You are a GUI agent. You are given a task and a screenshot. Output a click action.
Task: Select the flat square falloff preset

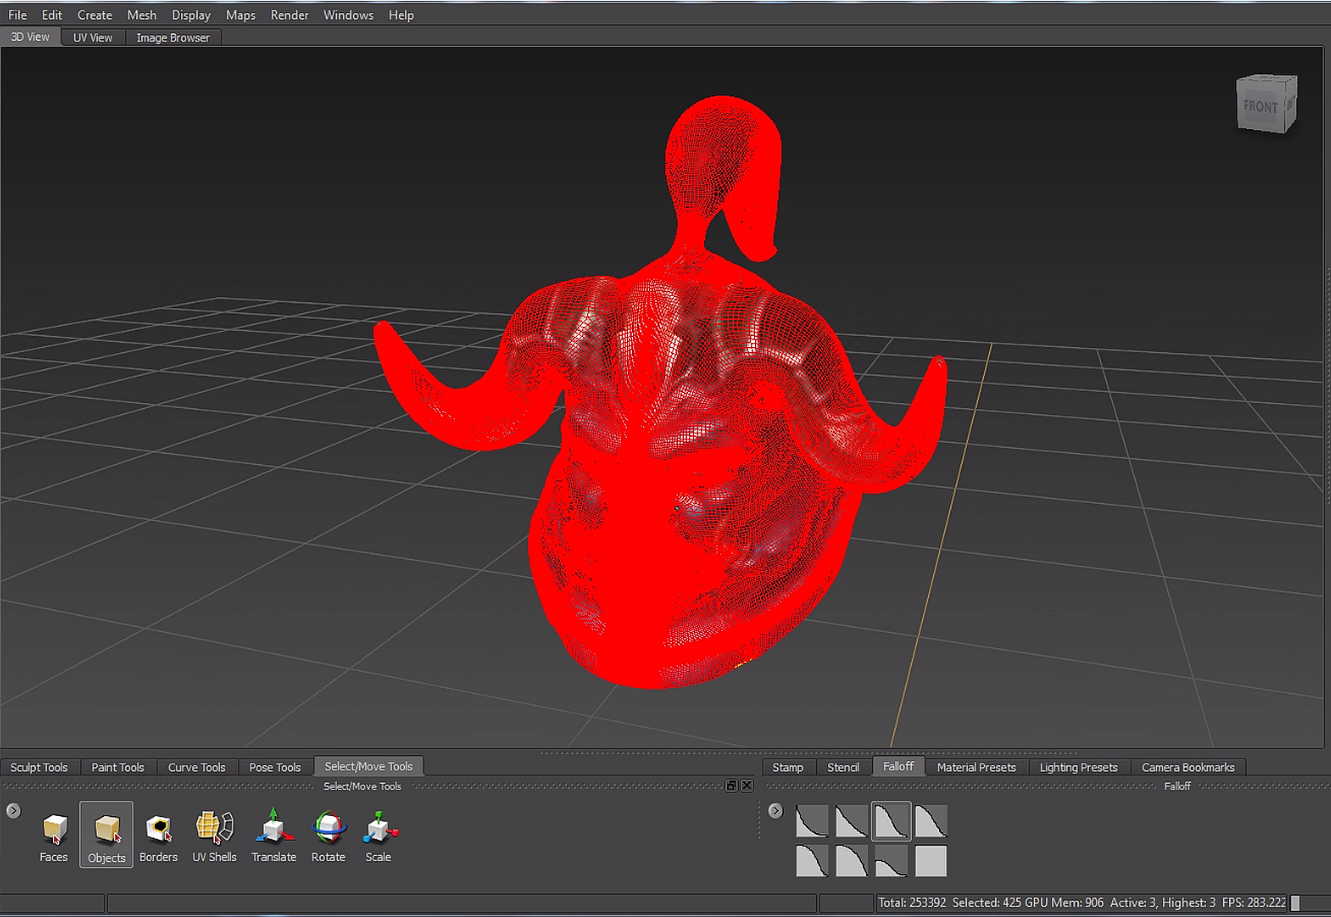[929, 858]
